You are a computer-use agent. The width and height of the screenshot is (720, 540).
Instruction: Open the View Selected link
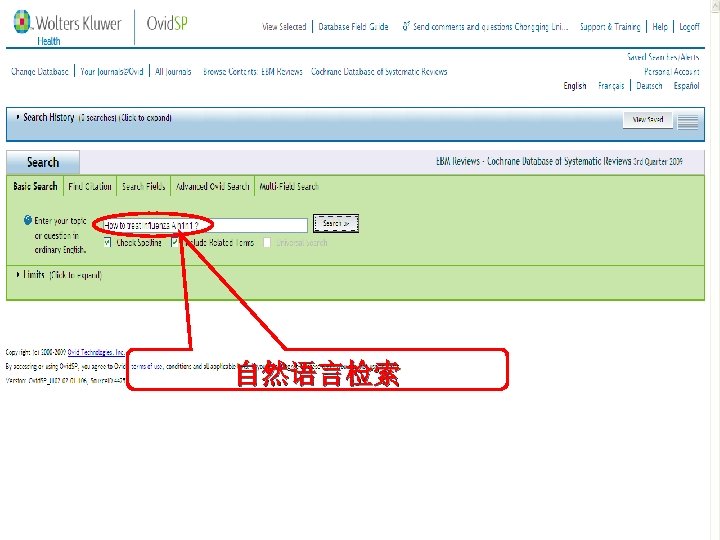284,27
